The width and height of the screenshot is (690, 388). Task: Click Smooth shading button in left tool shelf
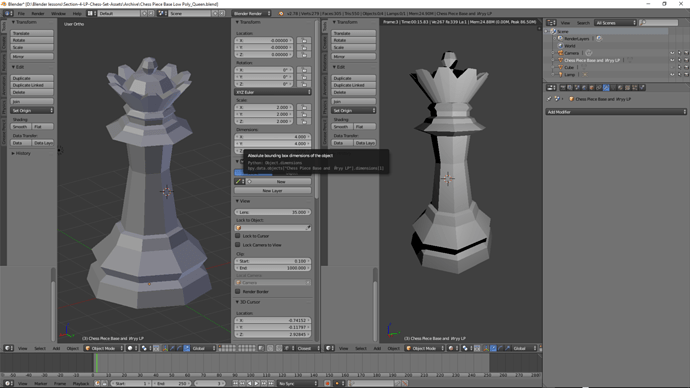point(21,126)
